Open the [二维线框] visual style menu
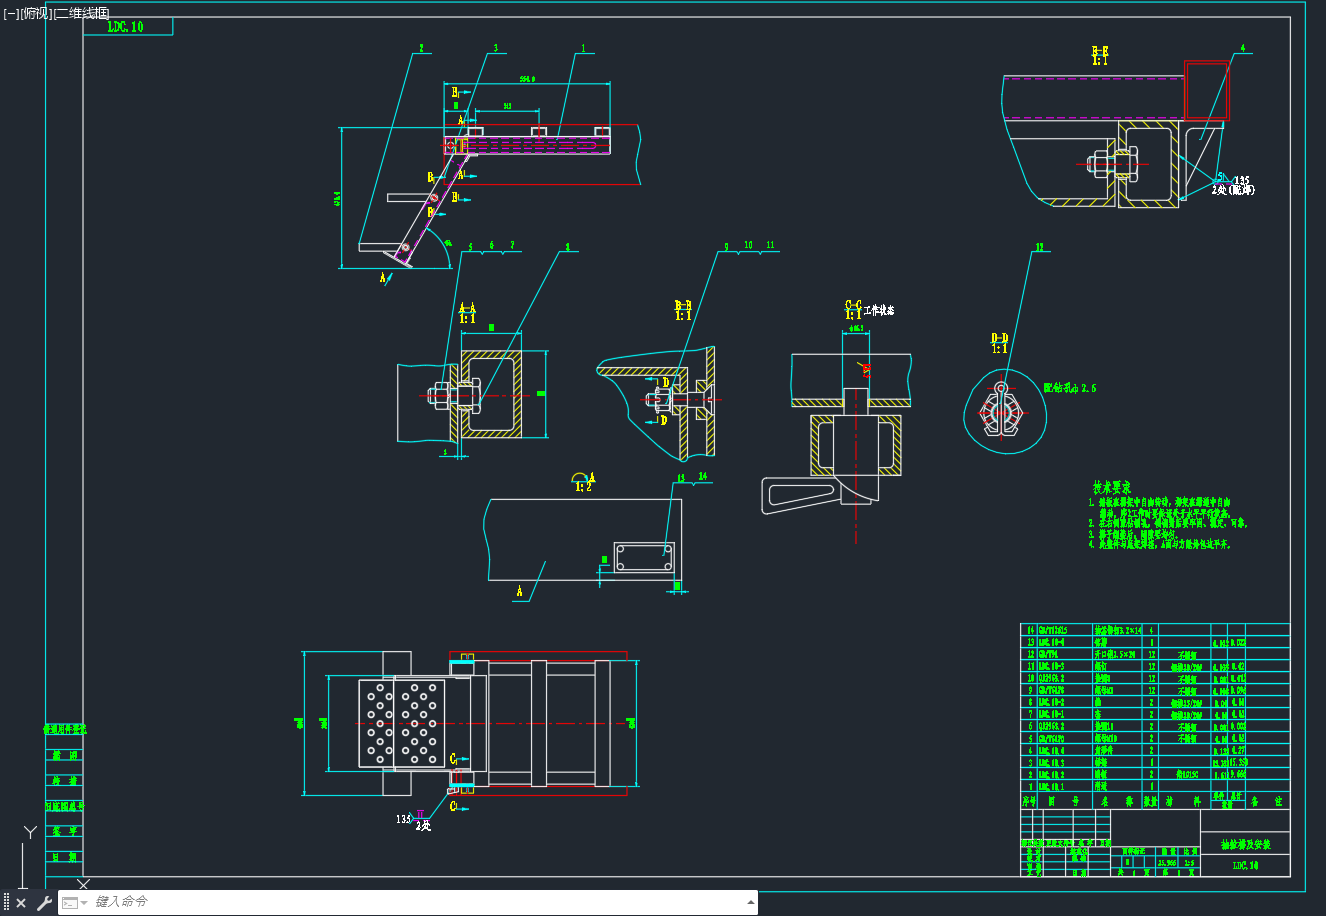1326x916 pixels. coord(82,13)
